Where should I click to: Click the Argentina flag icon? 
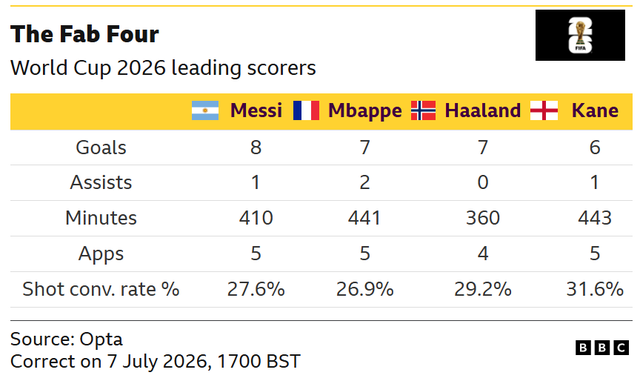click(205, 111)
